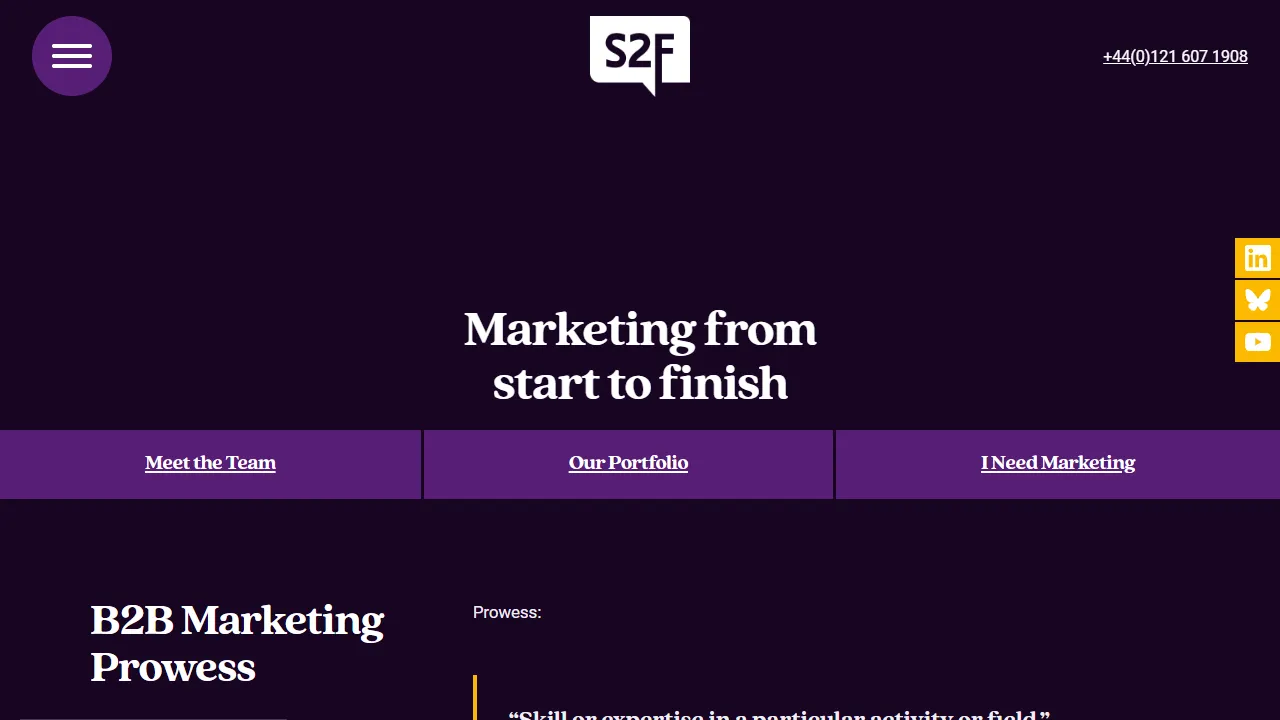Viewport: 1280px width, 720px height.
Task: Select the LinkedIn icon in the sidebar
Action: coord(1257,257)
